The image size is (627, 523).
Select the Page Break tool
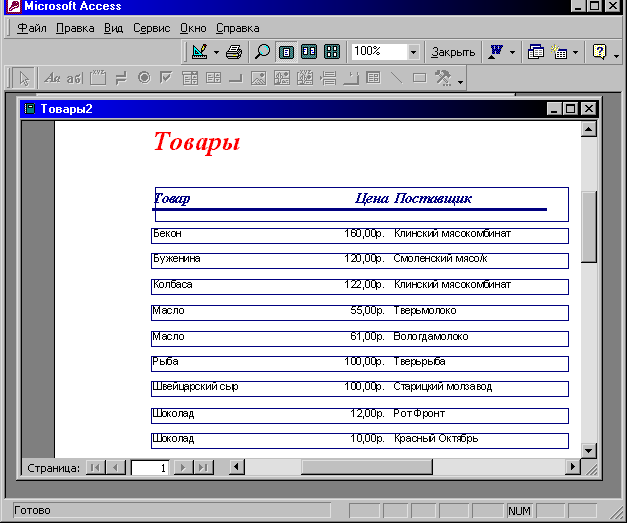[x=328, y=78]
